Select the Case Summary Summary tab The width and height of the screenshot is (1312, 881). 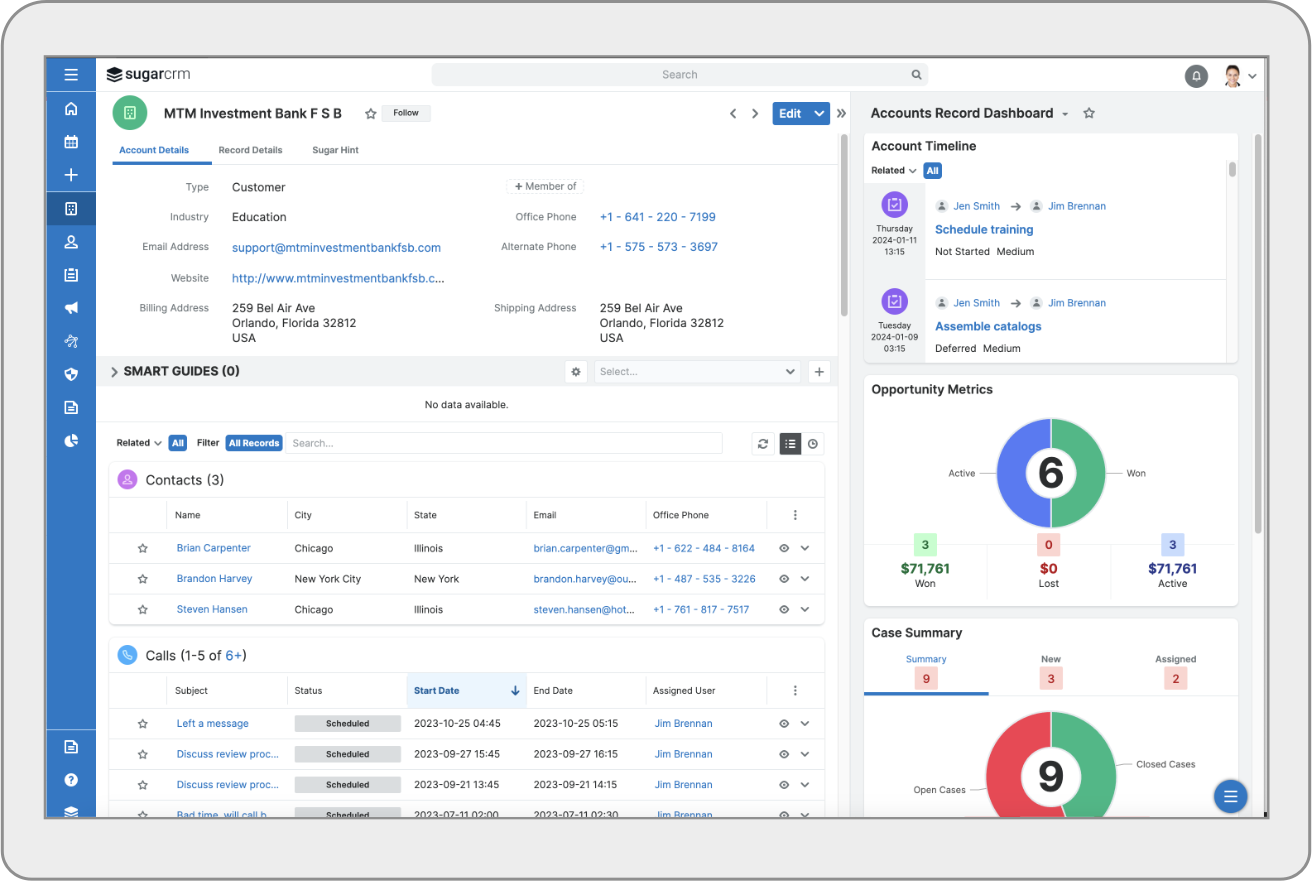[926, 671]
